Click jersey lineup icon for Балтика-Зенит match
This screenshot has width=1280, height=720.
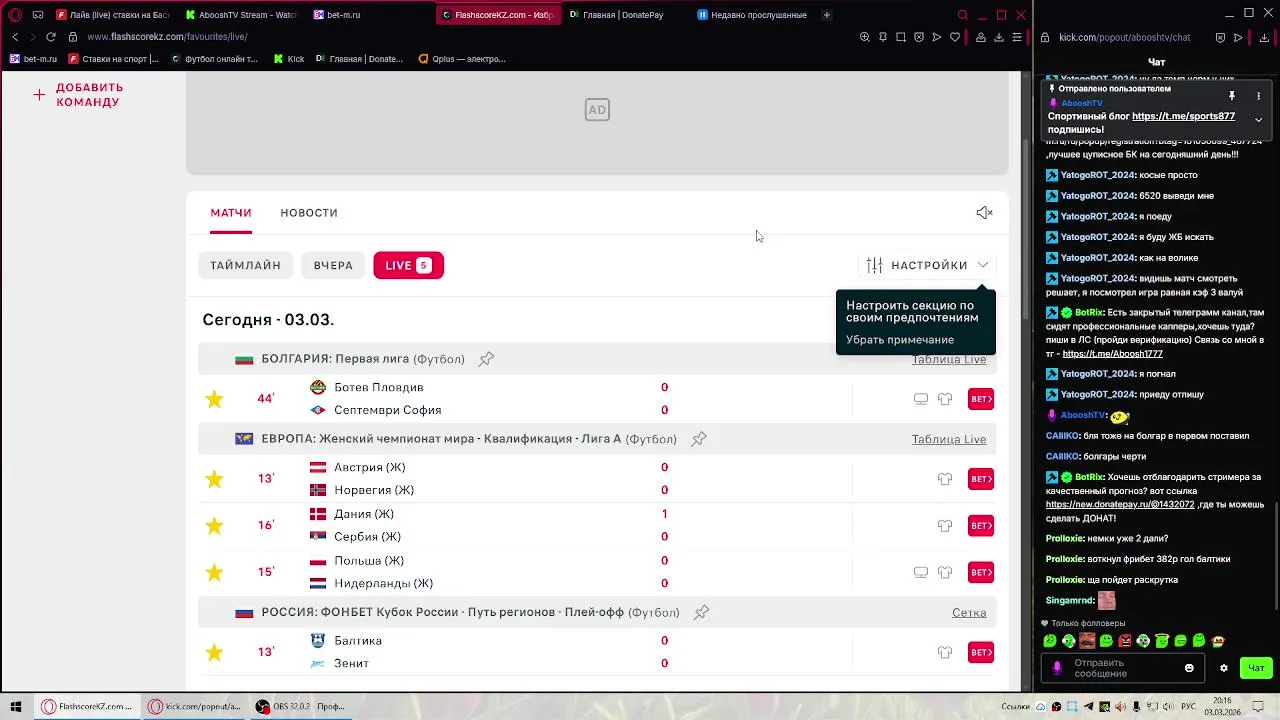945,652
